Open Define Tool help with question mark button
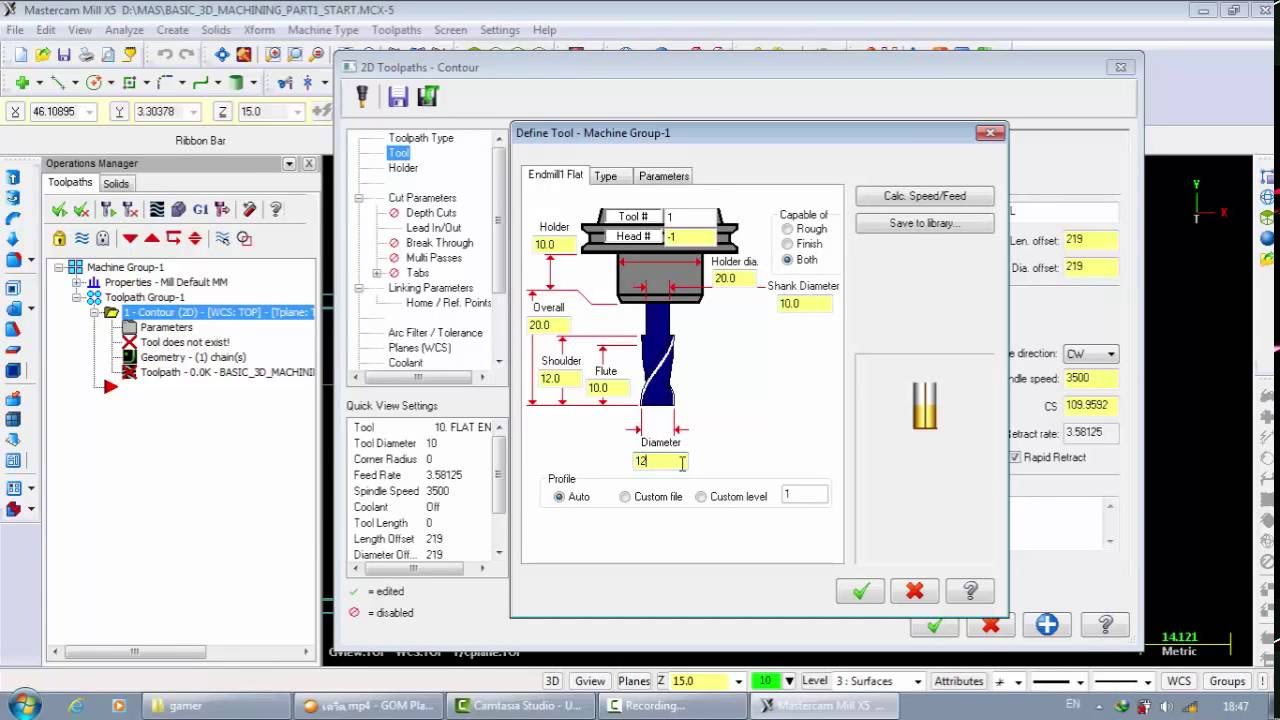Screen dimensions: 1280x720 [x=970, y=591]
